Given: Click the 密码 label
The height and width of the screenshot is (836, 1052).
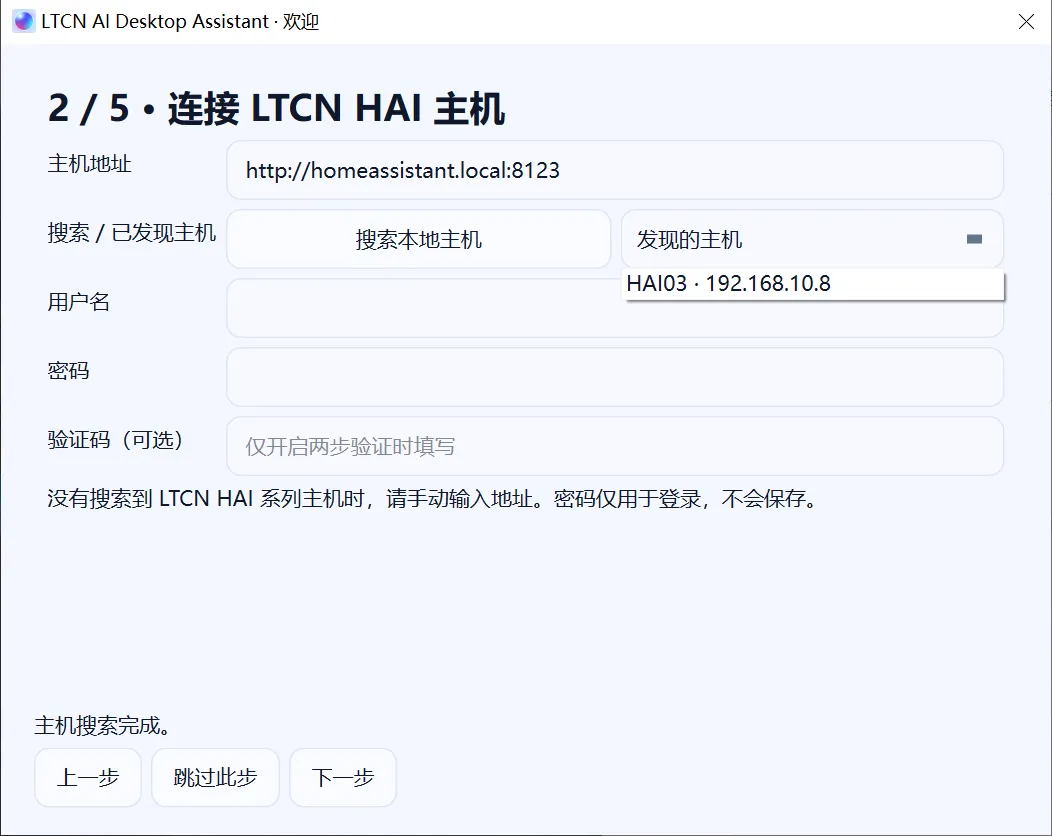Looking at the screenshot, I should (x=68, y=371).
